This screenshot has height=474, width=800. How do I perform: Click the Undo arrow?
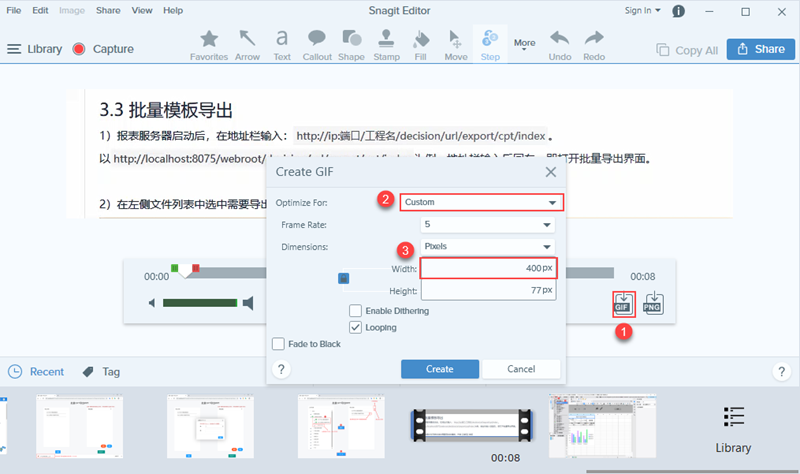[x=560, y=45]
